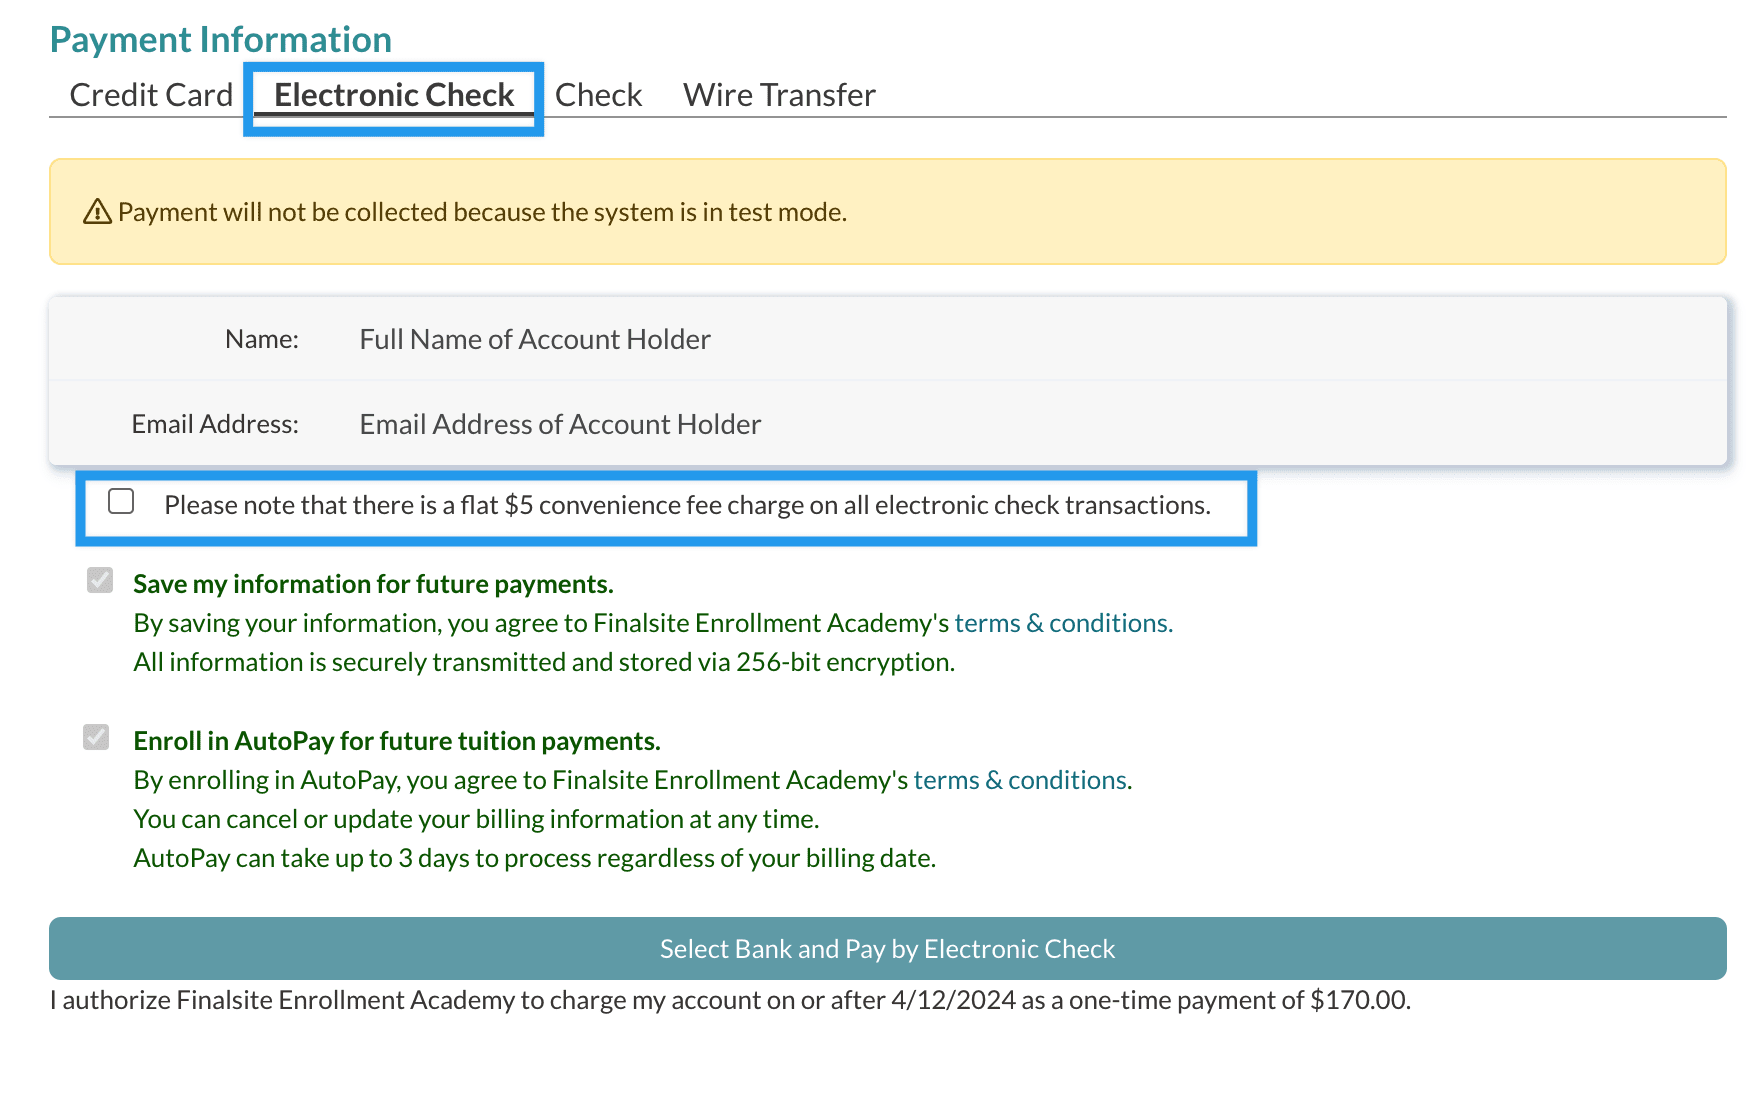This screenshot has height=1110, width=1760.
Task: Click 'Save my information for future payments.' label
Action: (373, 584)
